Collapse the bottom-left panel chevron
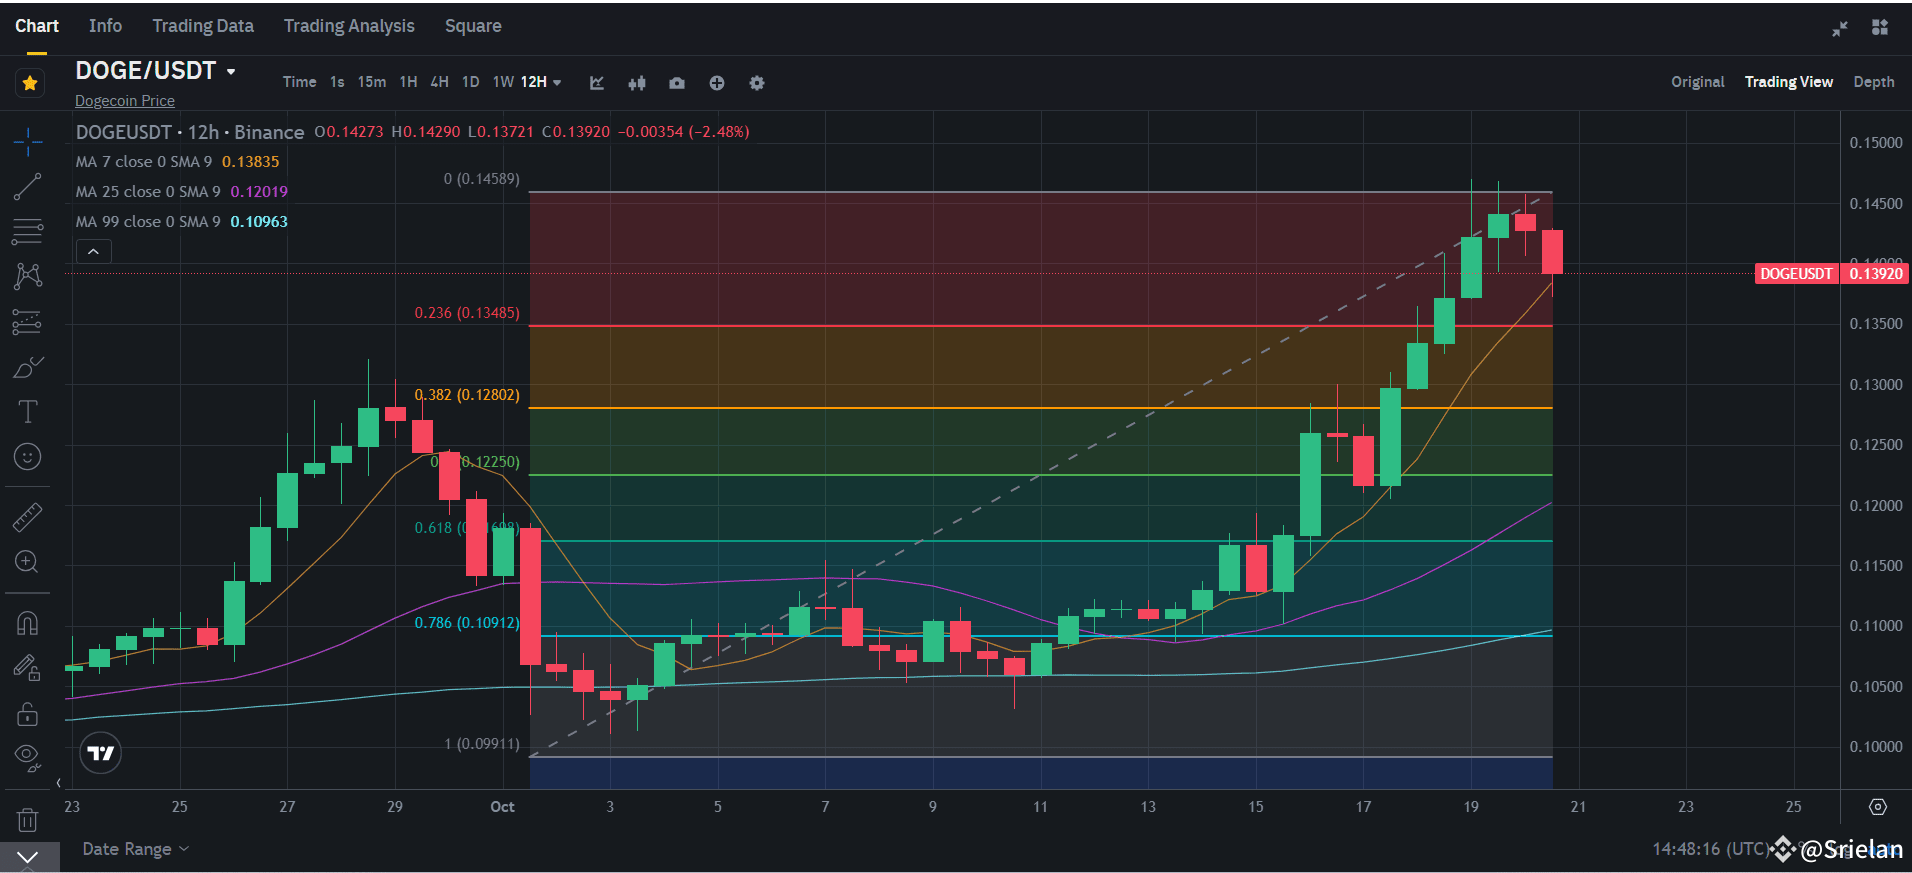This screenshot has height=873, width=1912. (x=28, y=857)
